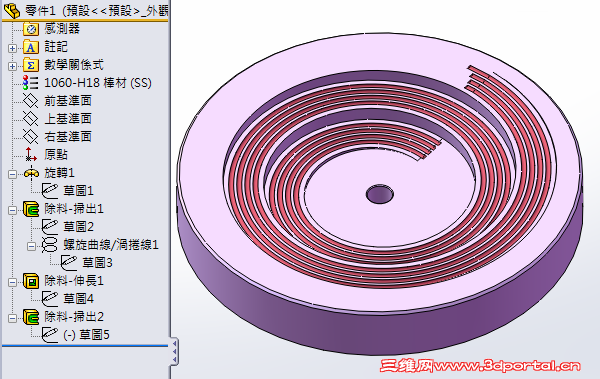Select the 前基準面 label
Viewport: 600px width, 379px height.
(x=68, y=101)
